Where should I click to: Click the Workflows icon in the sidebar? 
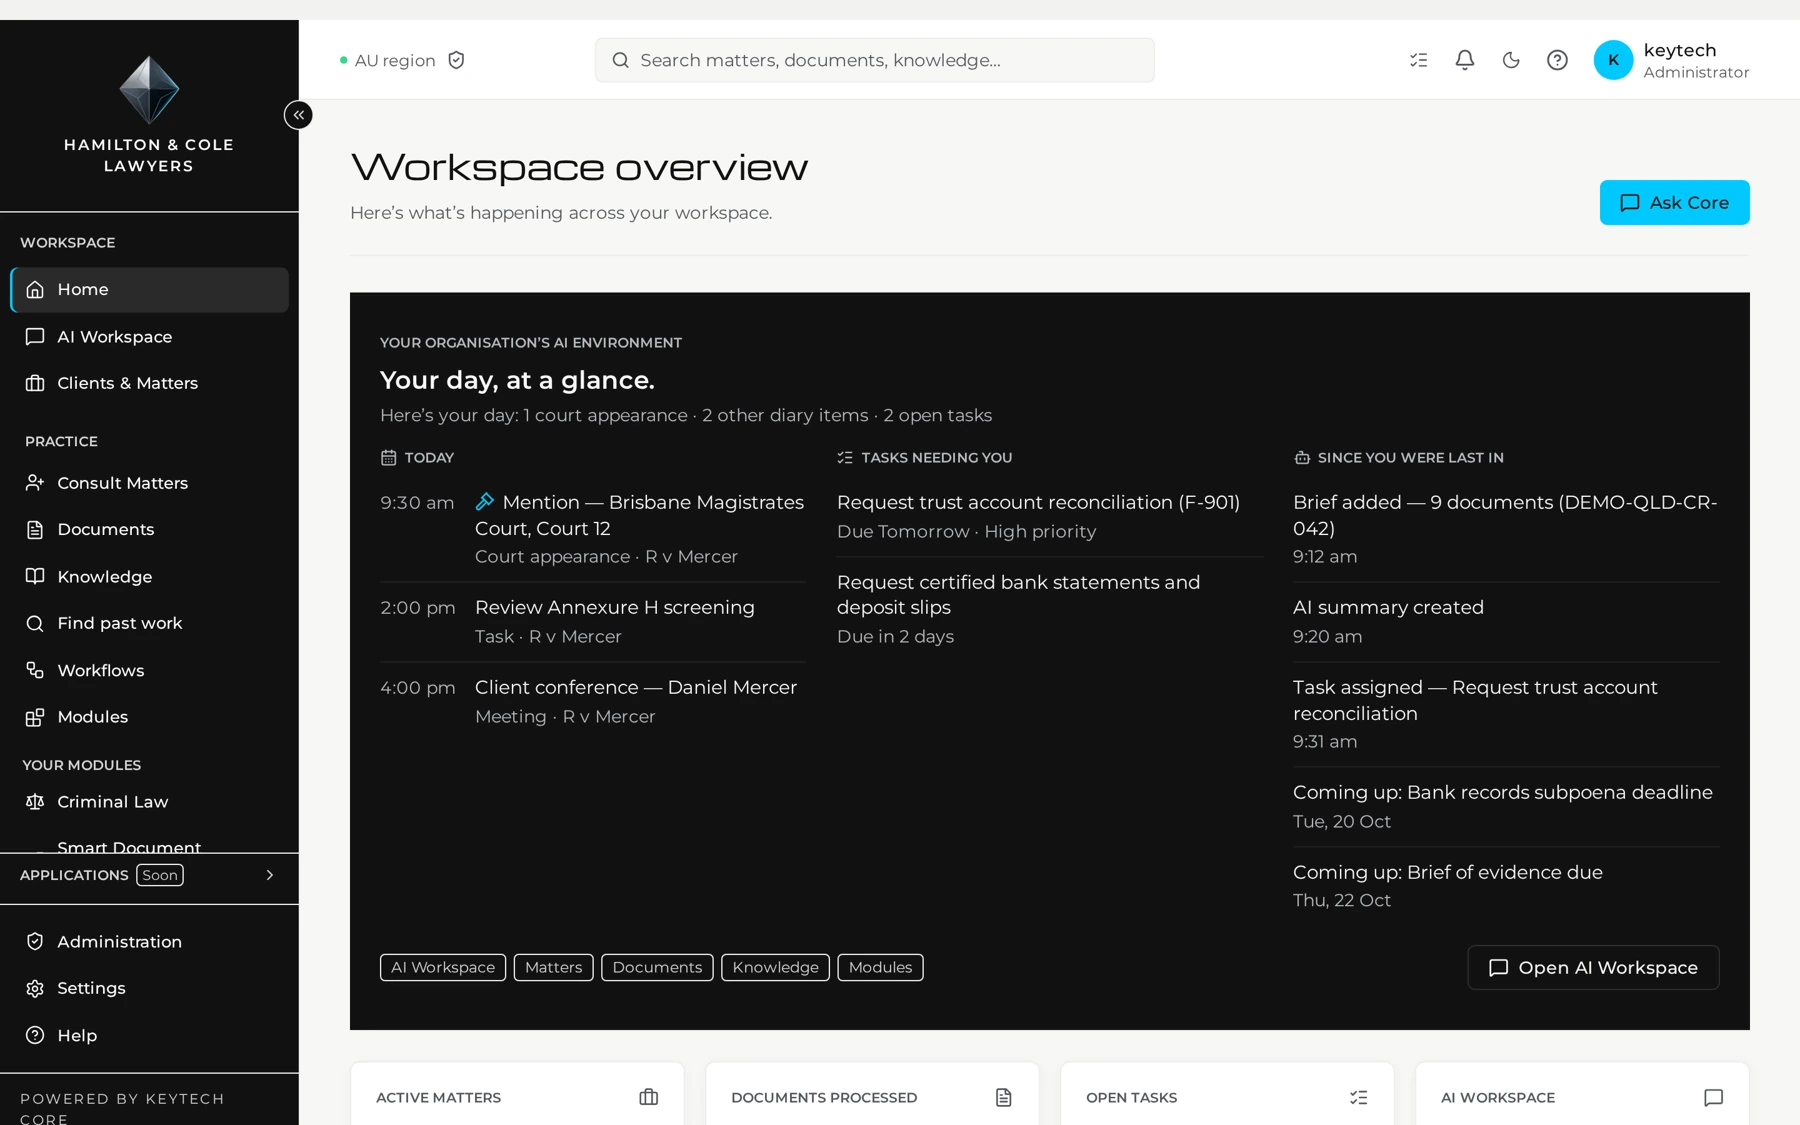(35, 671)
